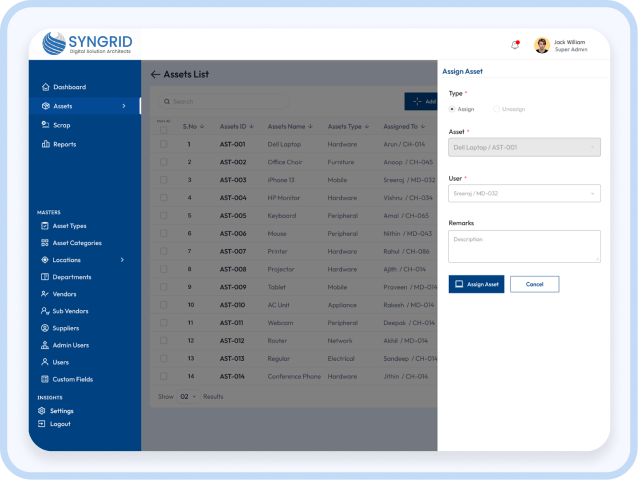The height and width of the screenshot is (480, 638).
Task: Click the back arrow beside Assets List
Action: click(x=155, y=74)
